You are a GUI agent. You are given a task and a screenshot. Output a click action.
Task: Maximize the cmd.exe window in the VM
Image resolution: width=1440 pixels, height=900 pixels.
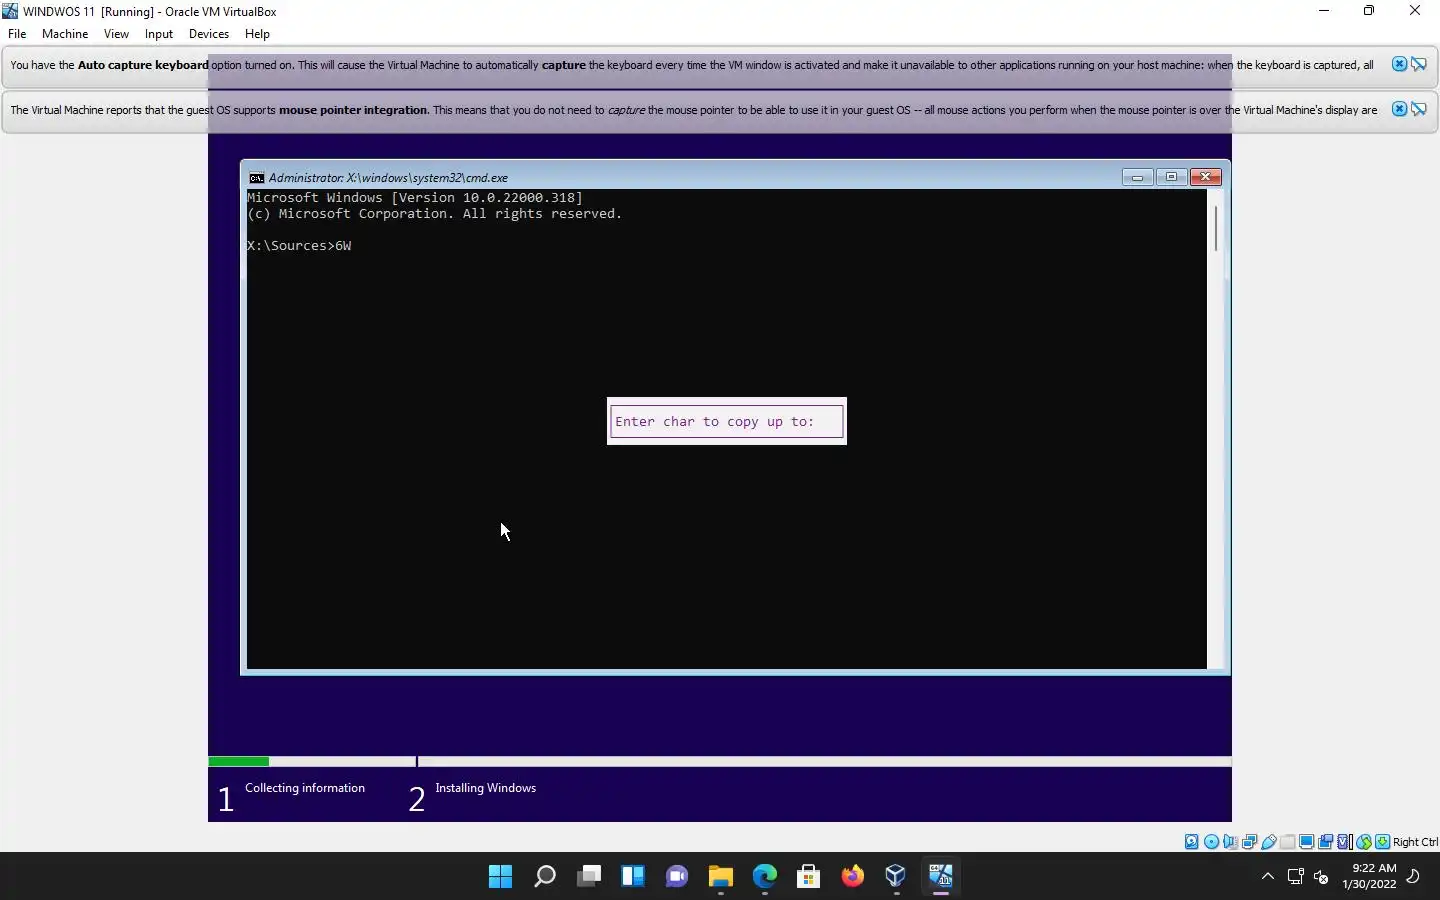(x=1171, y=177)
